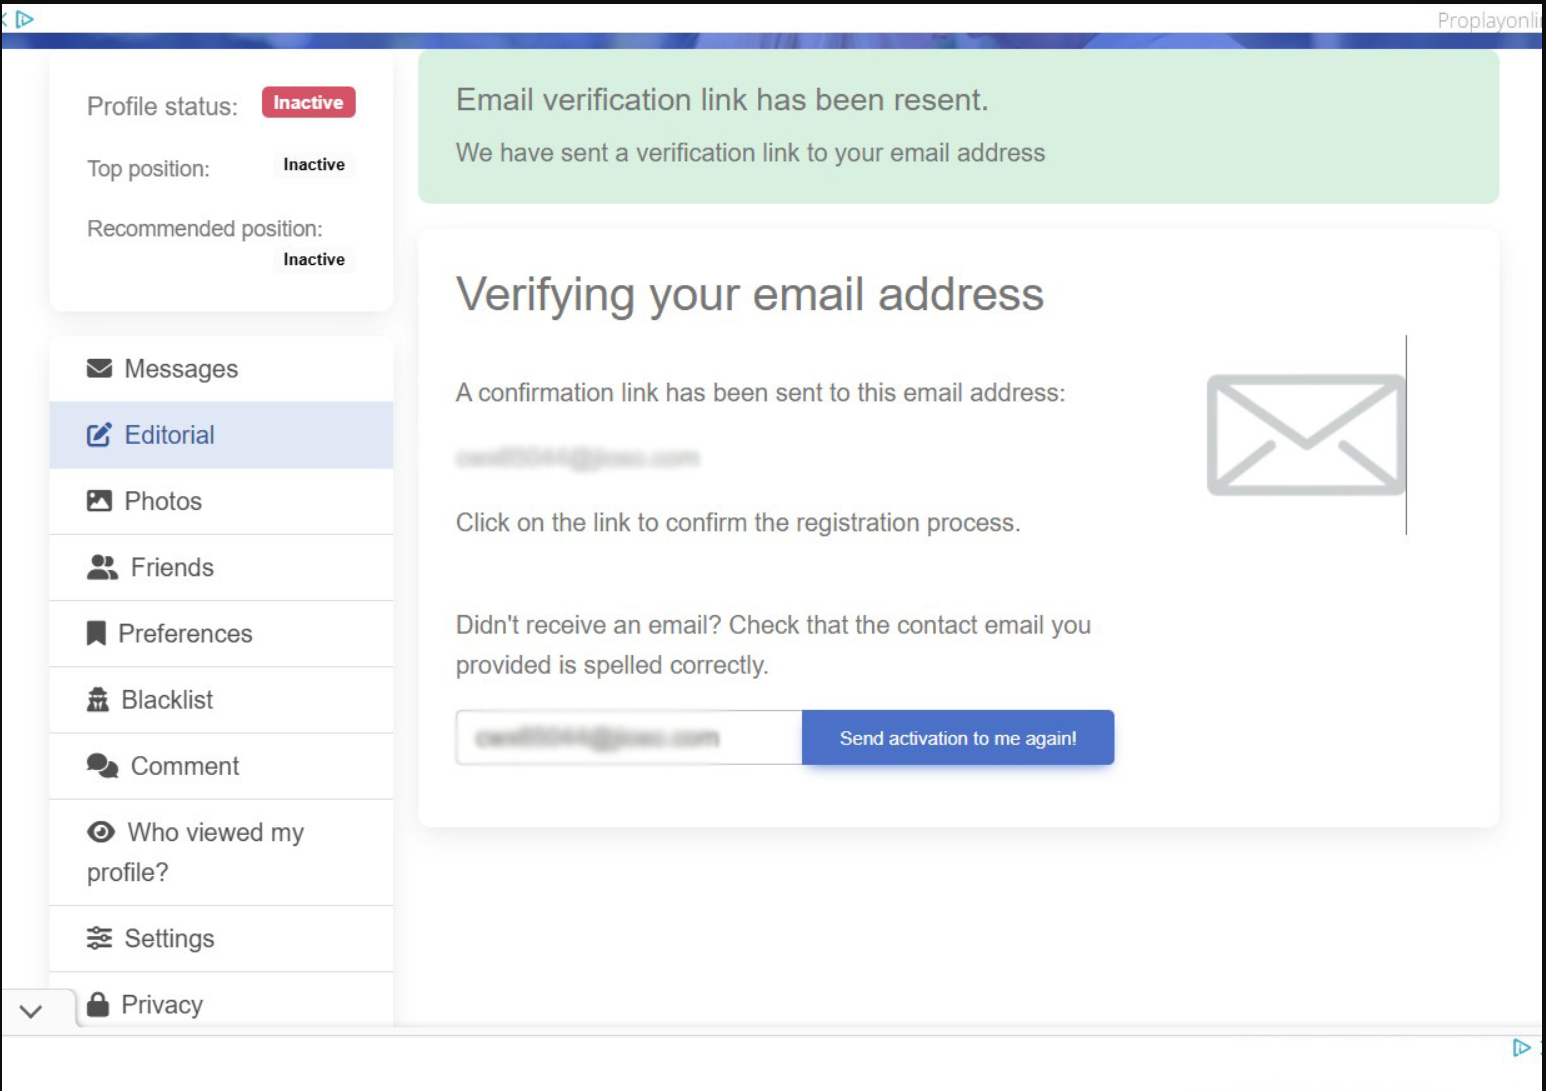Click the AdChoices triangle in bottom banner
This screenshot has width=1546, height=1091.
click(1521, 1047)
